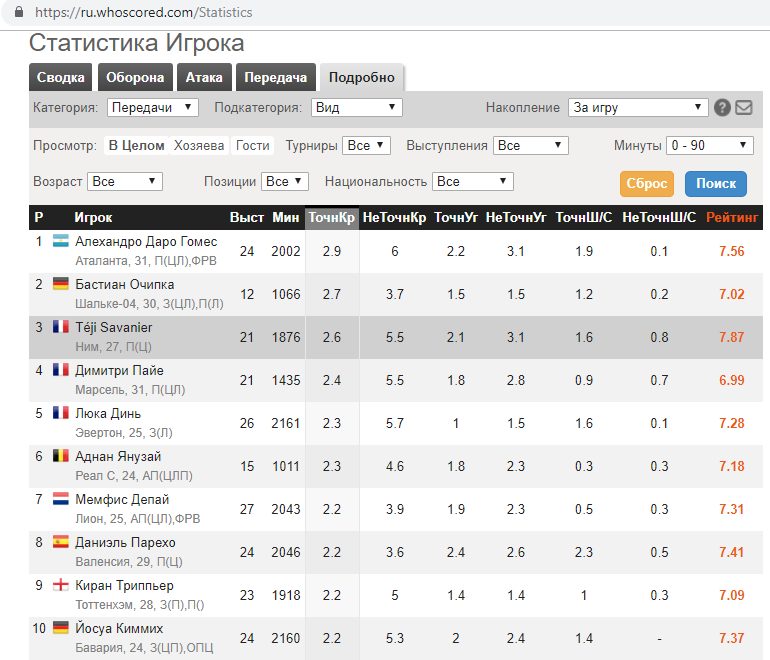The height and width of the screenshot is (660, 770).
Task: Switch view to Хозяева
Action: [x=199, y=146]
